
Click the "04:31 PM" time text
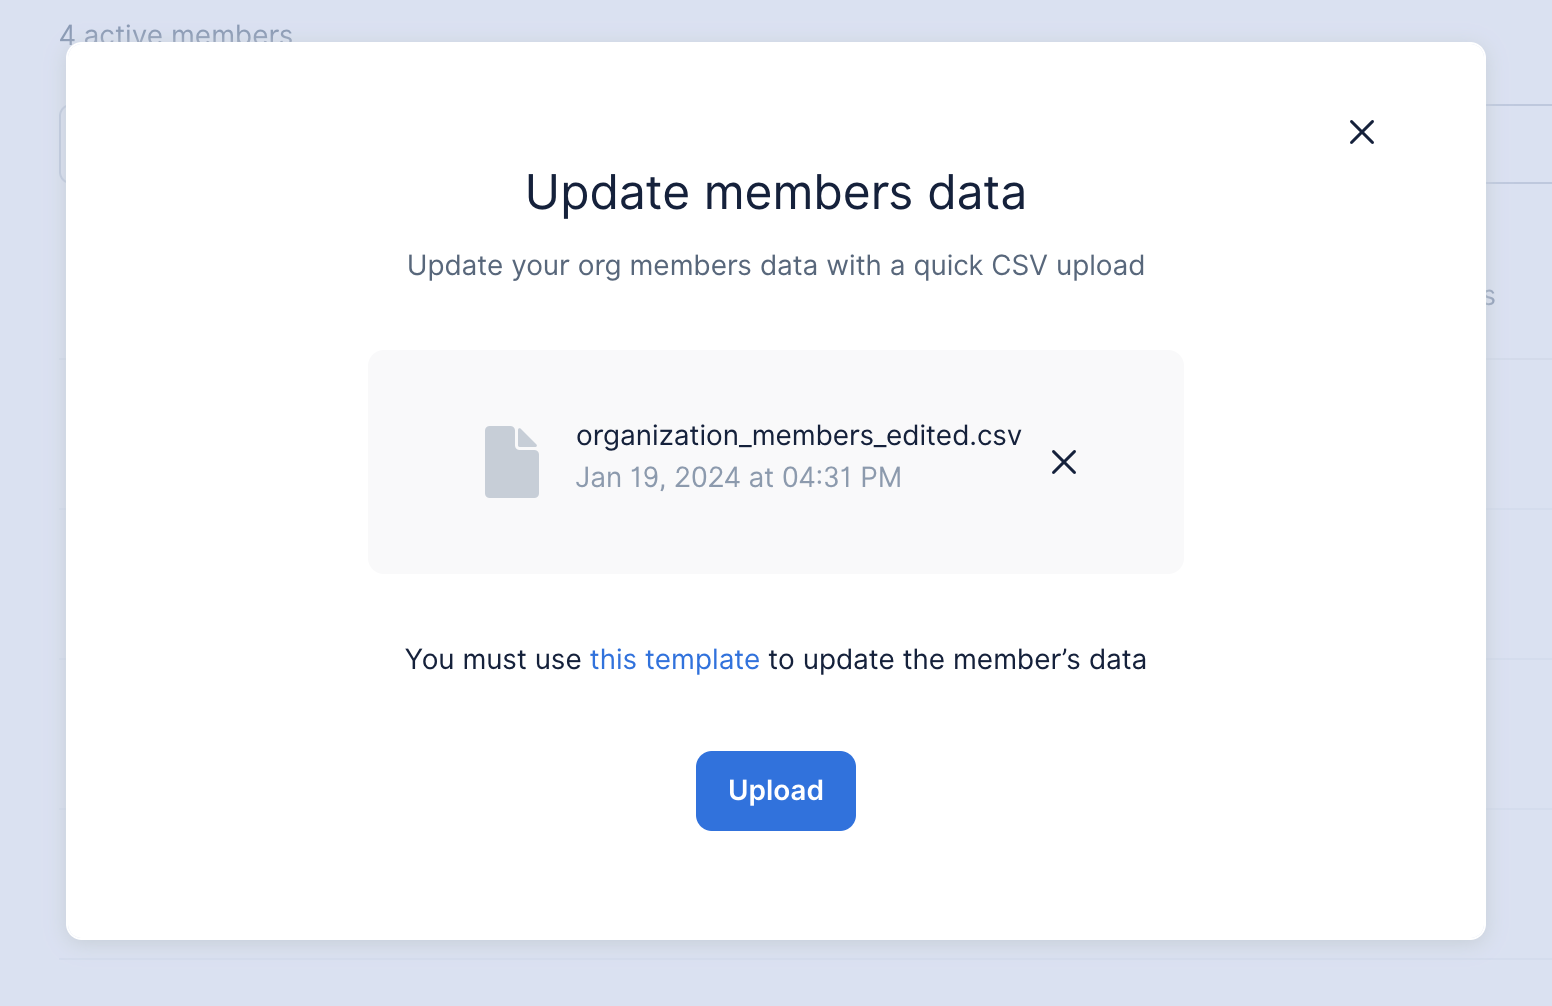(x=841, y=478)
